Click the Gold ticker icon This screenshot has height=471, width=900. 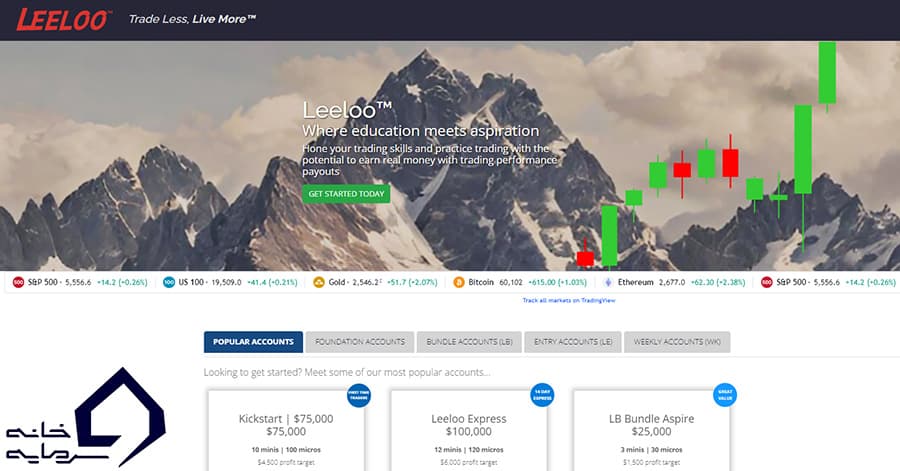(x=319, y=282)
